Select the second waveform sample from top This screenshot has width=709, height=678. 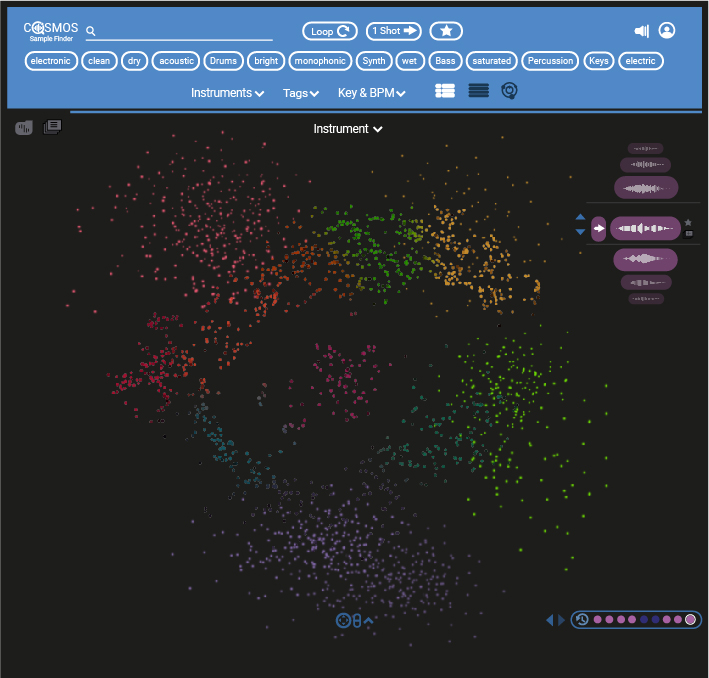pos(645,165)
